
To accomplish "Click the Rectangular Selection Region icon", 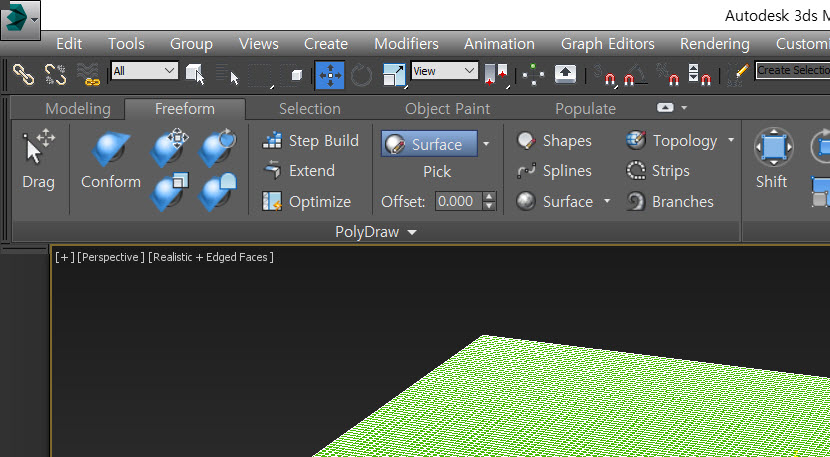I will [260, 76].
